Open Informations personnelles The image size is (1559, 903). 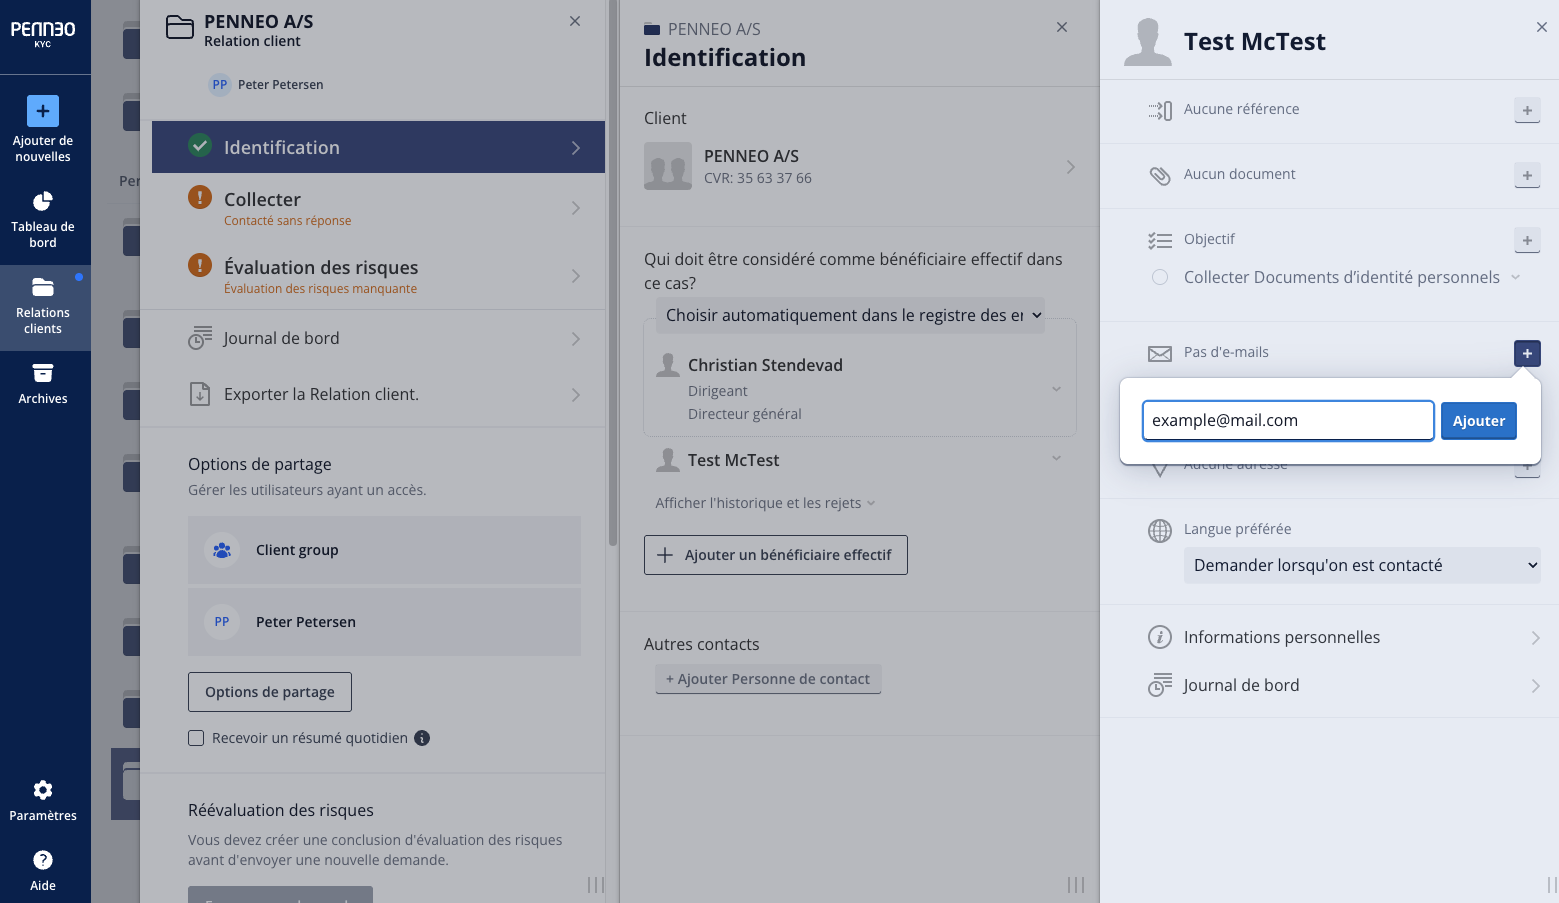click(x=1342, y=637)
